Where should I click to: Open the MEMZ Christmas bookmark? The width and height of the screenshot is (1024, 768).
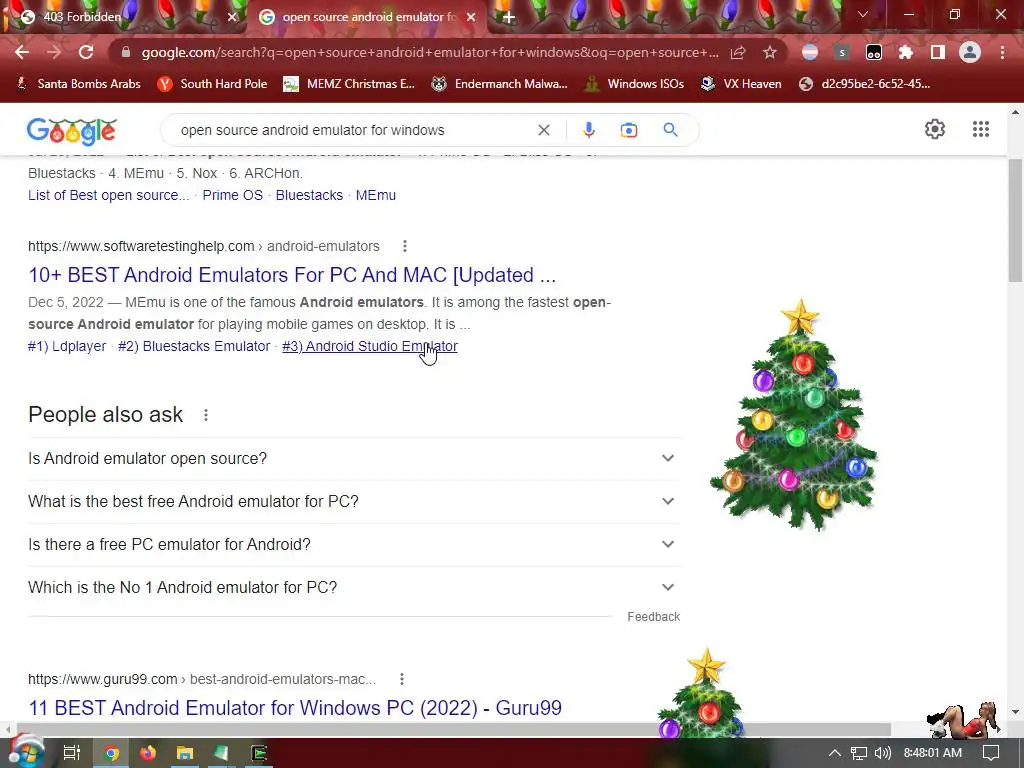tap(349, 84)
